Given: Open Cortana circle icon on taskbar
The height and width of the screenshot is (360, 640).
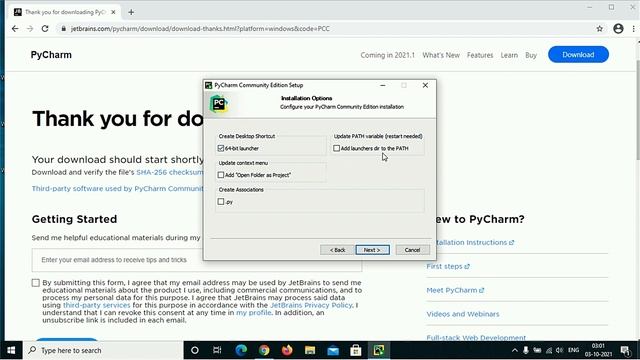Looking at the screenshot, I should (x=195, y=350).
